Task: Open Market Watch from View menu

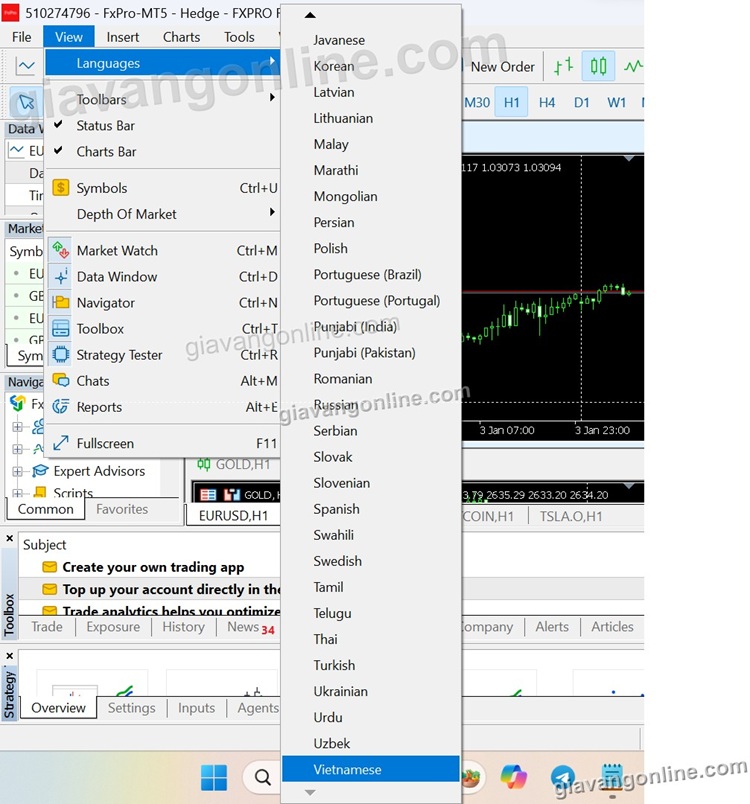Action: [x=117, y=251]
